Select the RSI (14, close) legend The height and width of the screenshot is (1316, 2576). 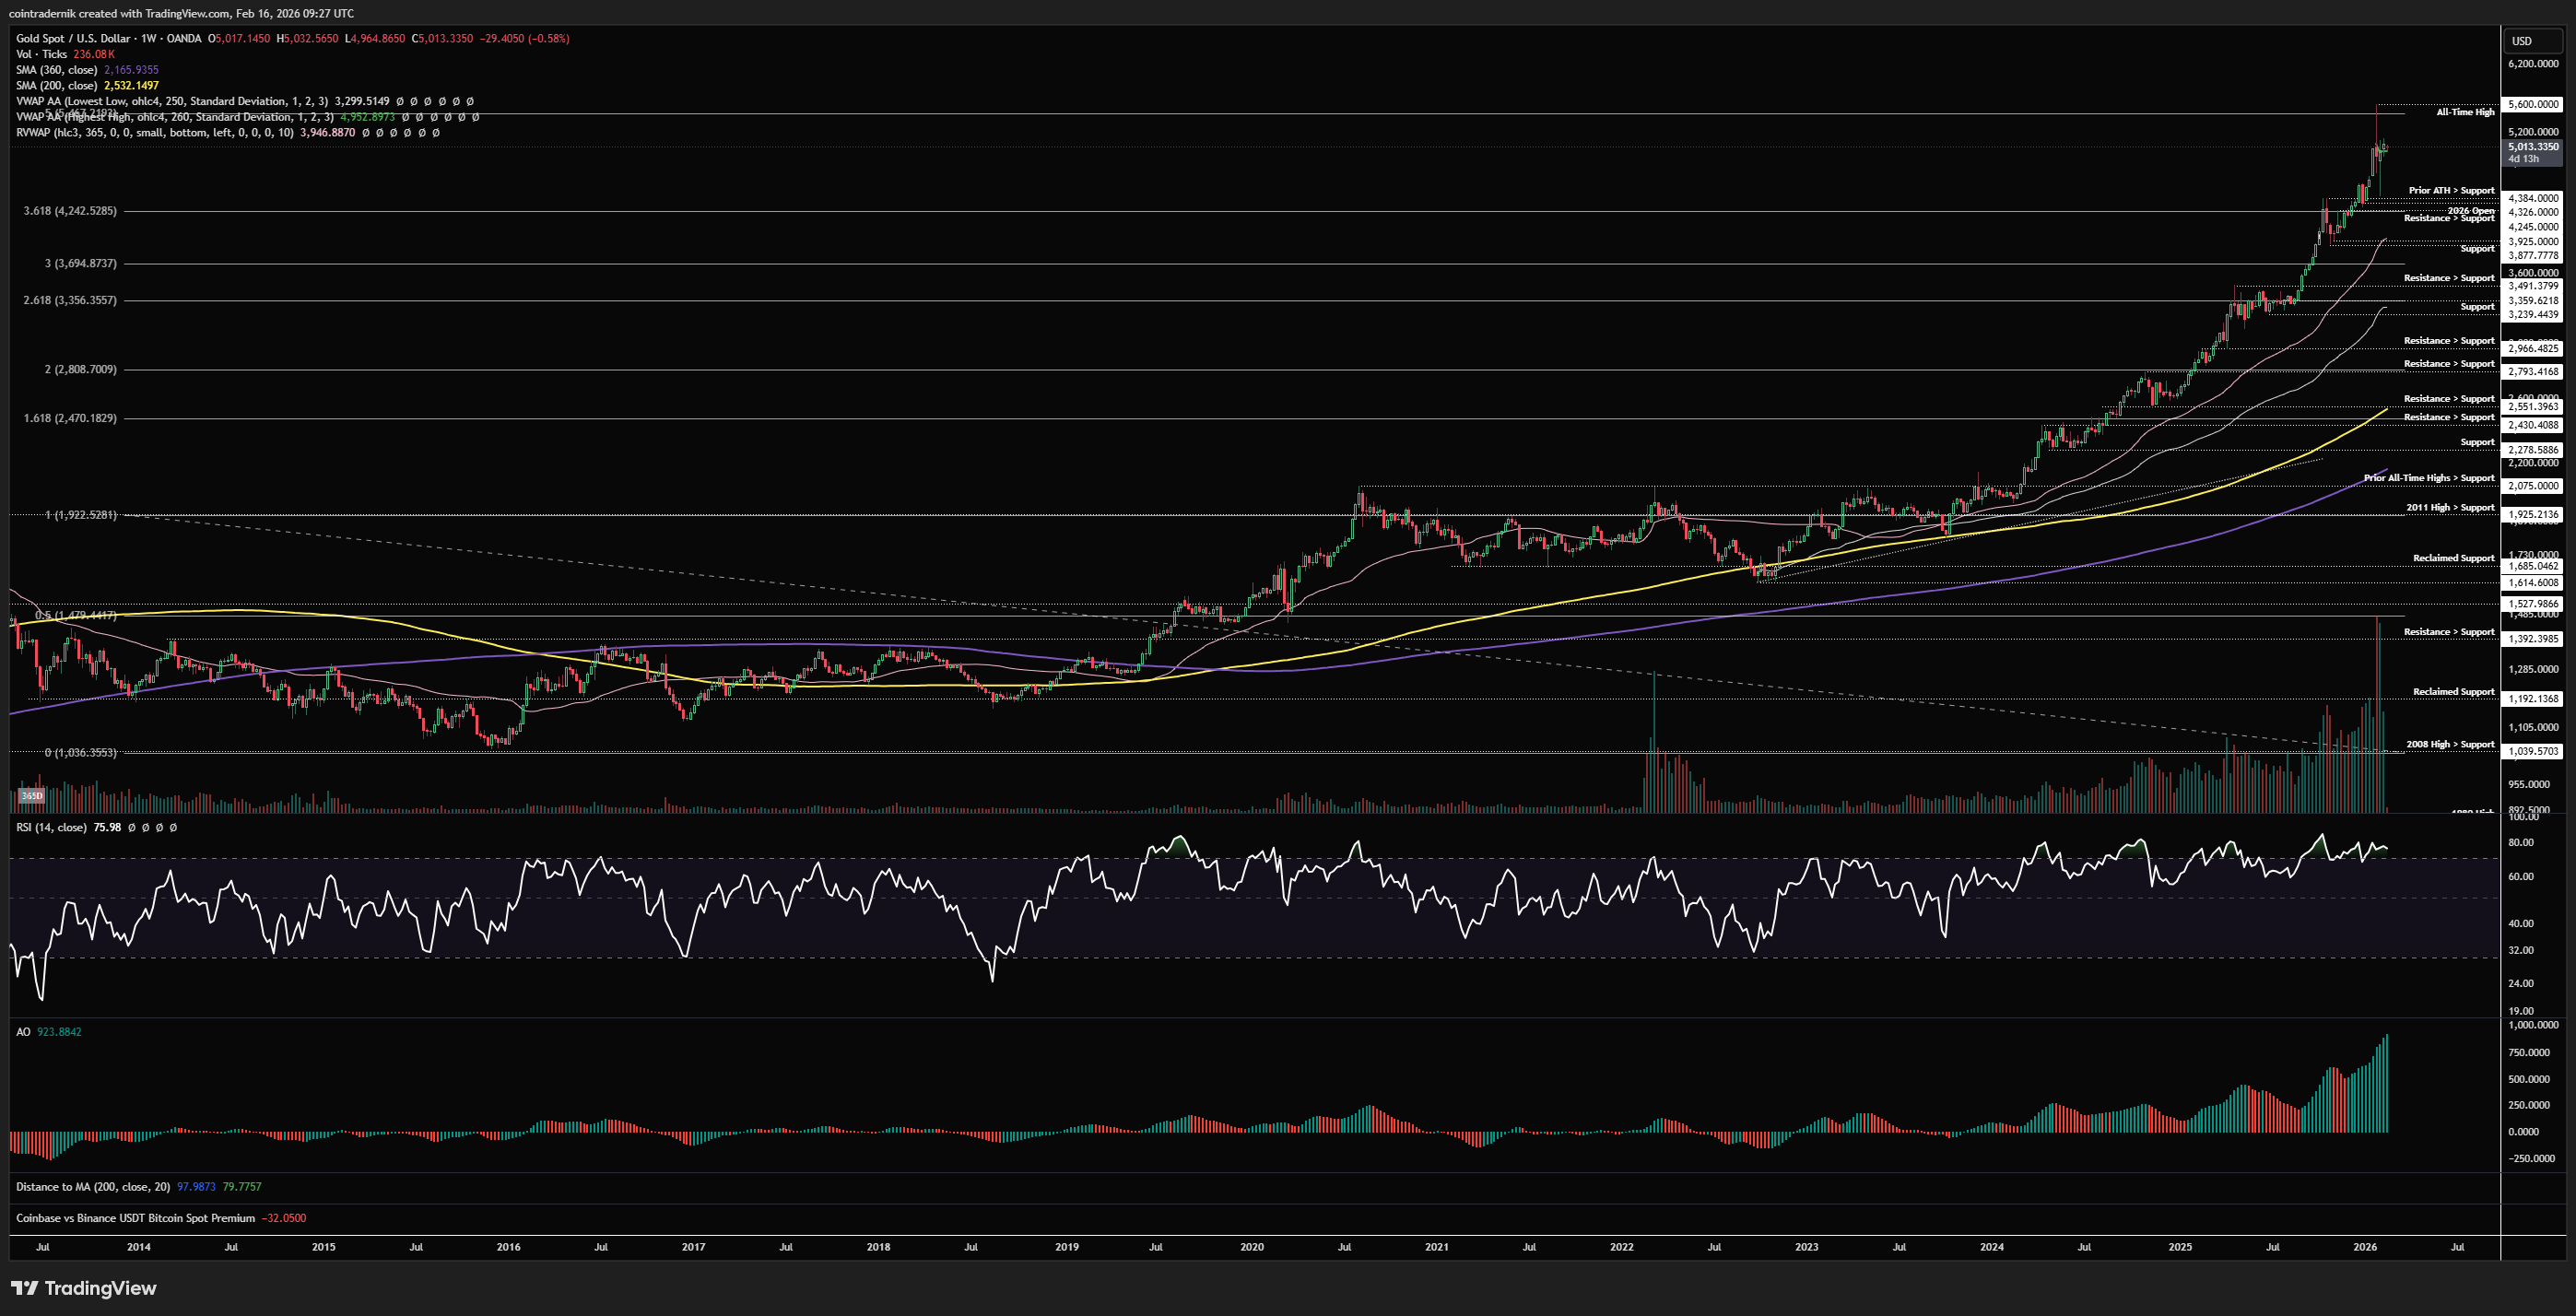51,827
